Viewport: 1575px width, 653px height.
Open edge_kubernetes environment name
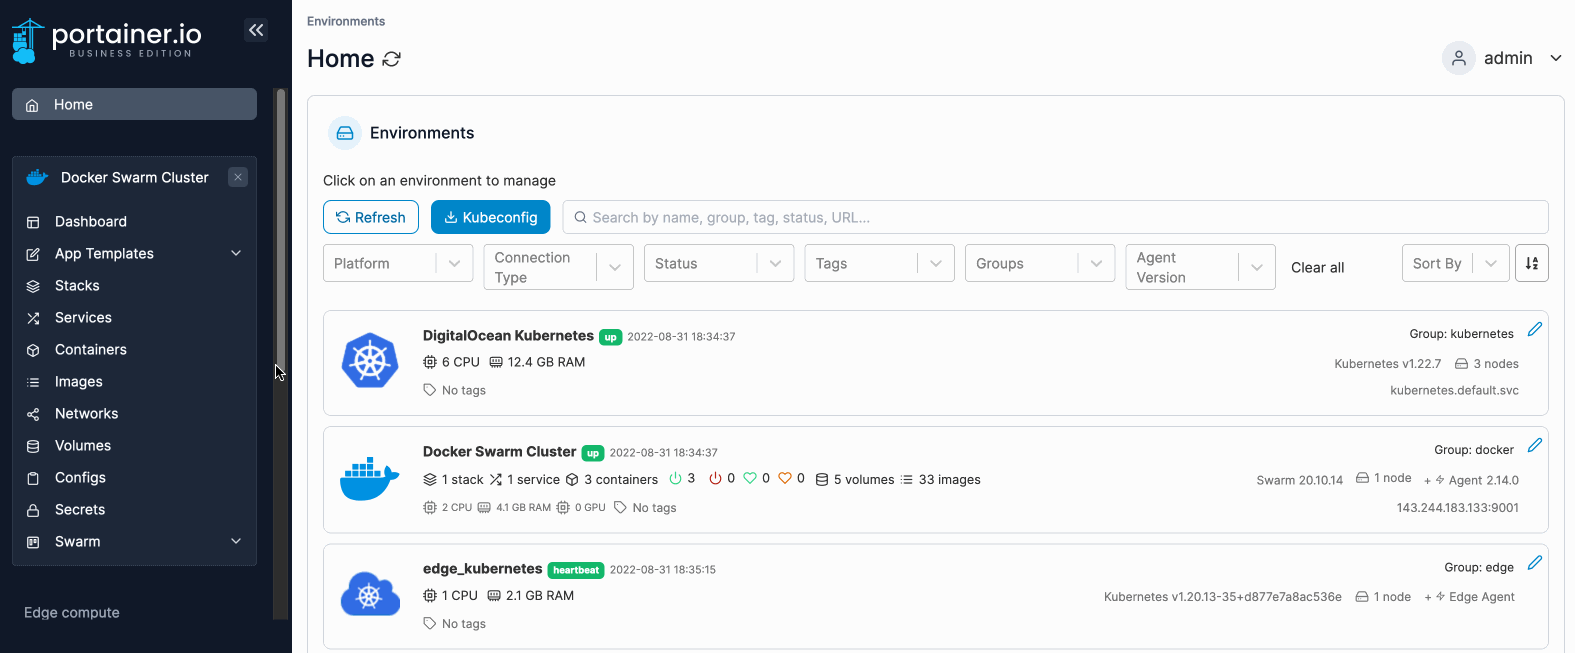point(482,569)
